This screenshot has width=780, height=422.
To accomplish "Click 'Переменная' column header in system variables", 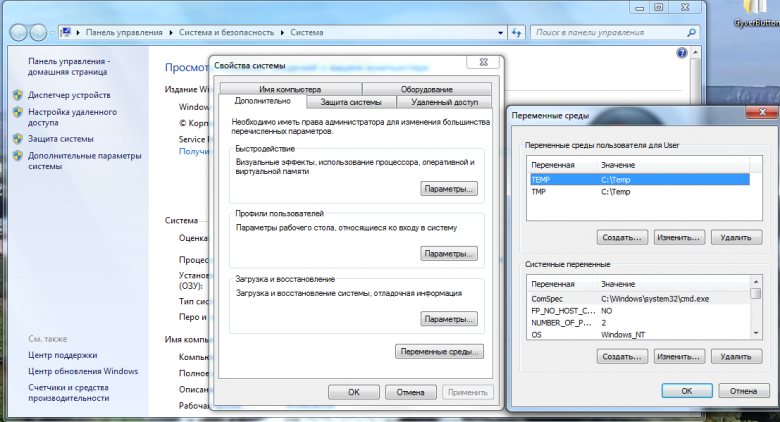I will pos(562,284).
